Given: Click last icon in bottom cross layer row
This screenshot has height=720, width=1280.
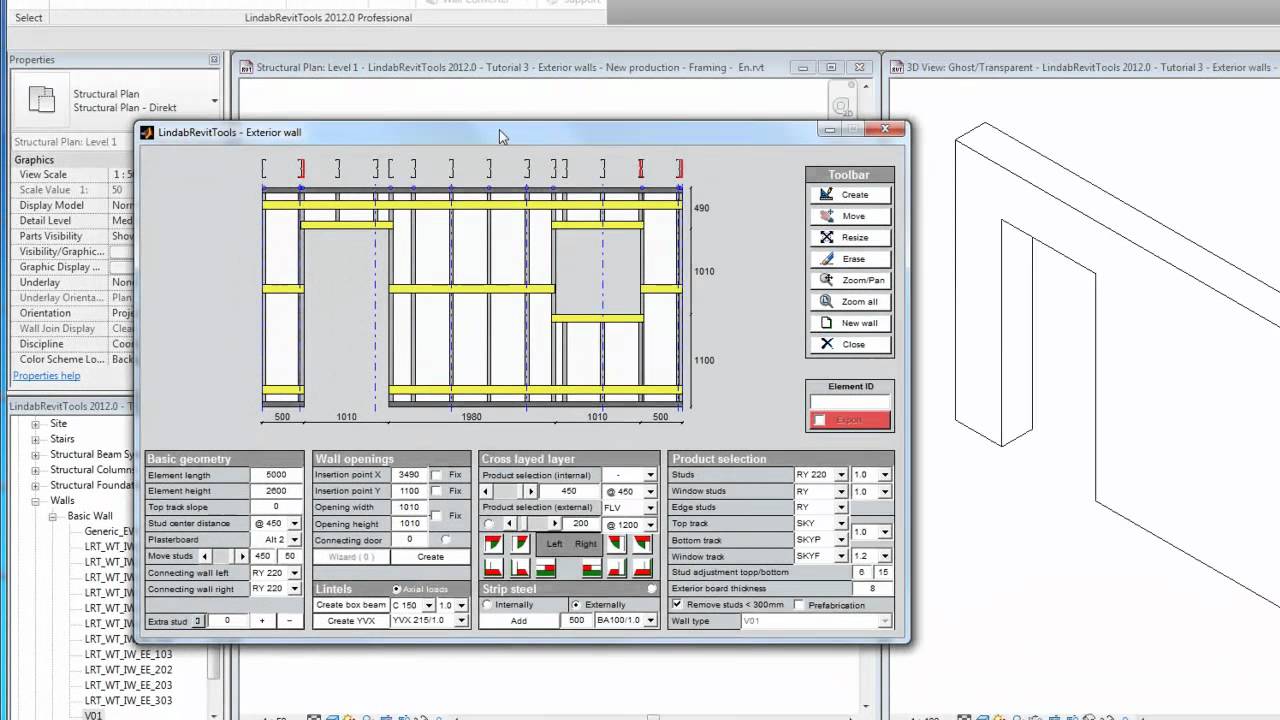Looking at the screenshot, I should click(642, 568).
